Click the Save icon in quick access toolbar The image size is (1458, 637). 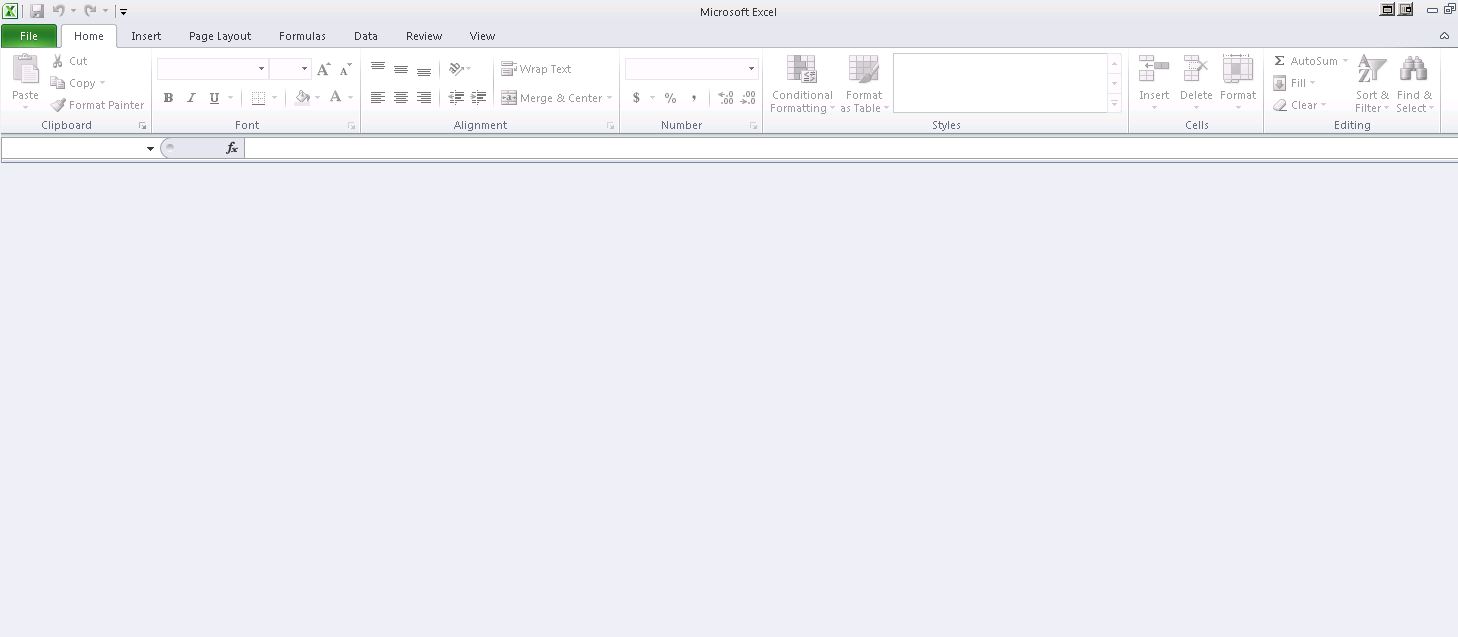coord(37,11)
